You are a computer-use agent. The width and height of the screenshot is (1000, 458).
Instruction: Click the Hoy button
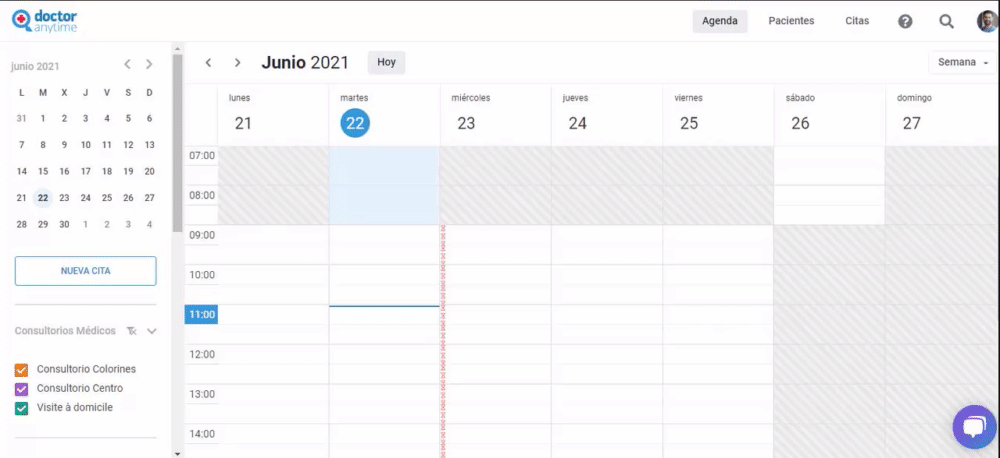click(386, 63)
